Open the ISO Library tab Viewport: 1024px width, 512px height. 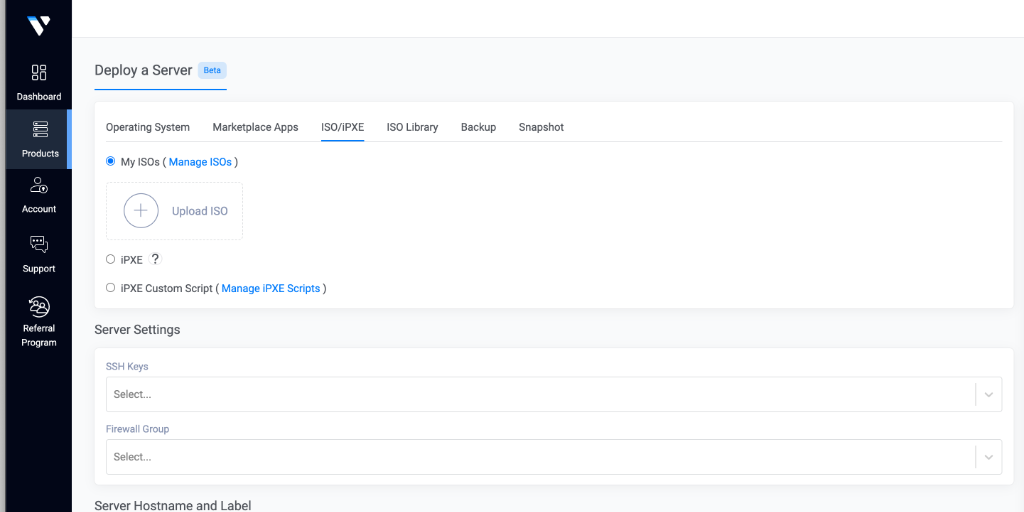point(412,127)
